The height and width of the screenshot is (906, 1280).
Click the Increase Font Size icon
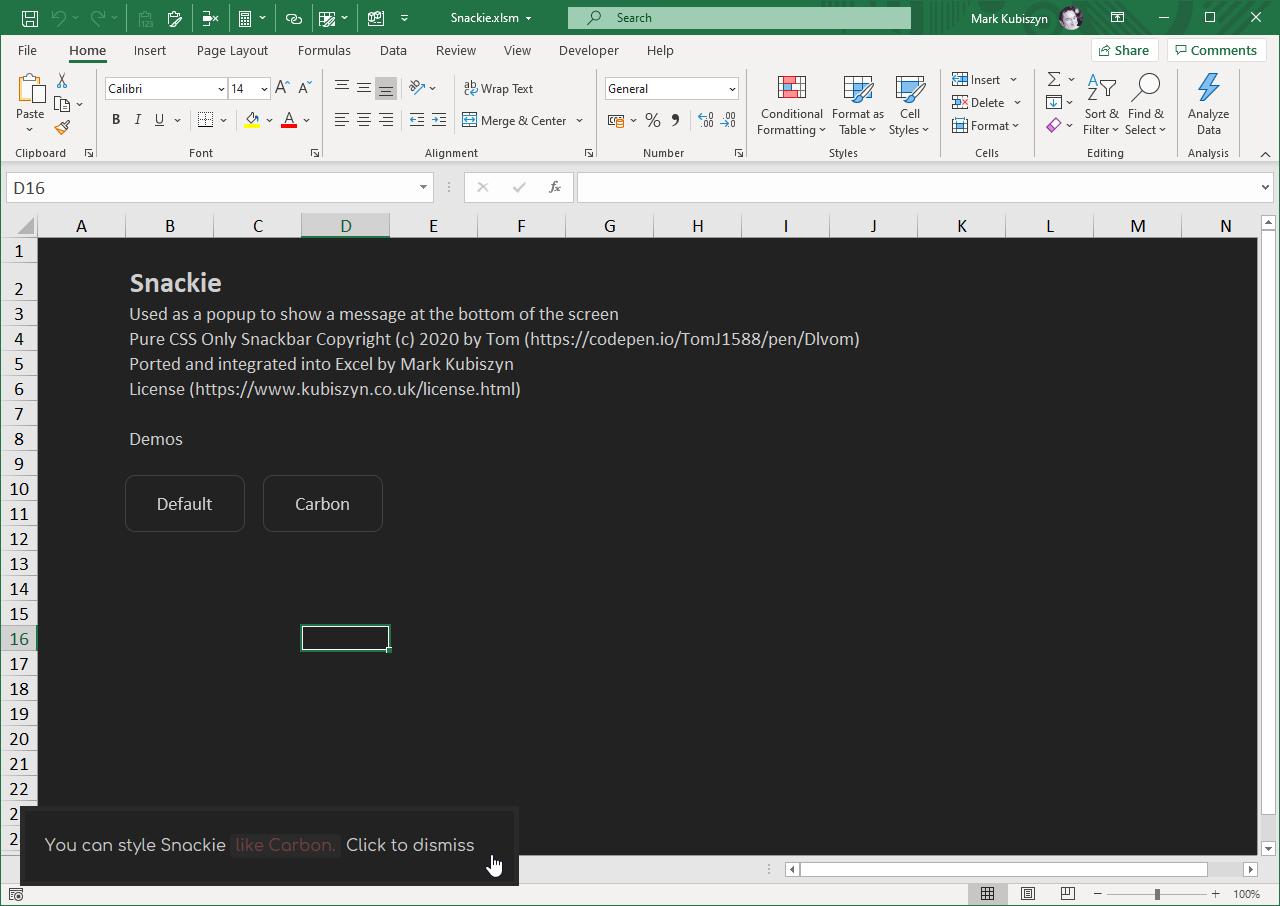(x=283, y=89)
